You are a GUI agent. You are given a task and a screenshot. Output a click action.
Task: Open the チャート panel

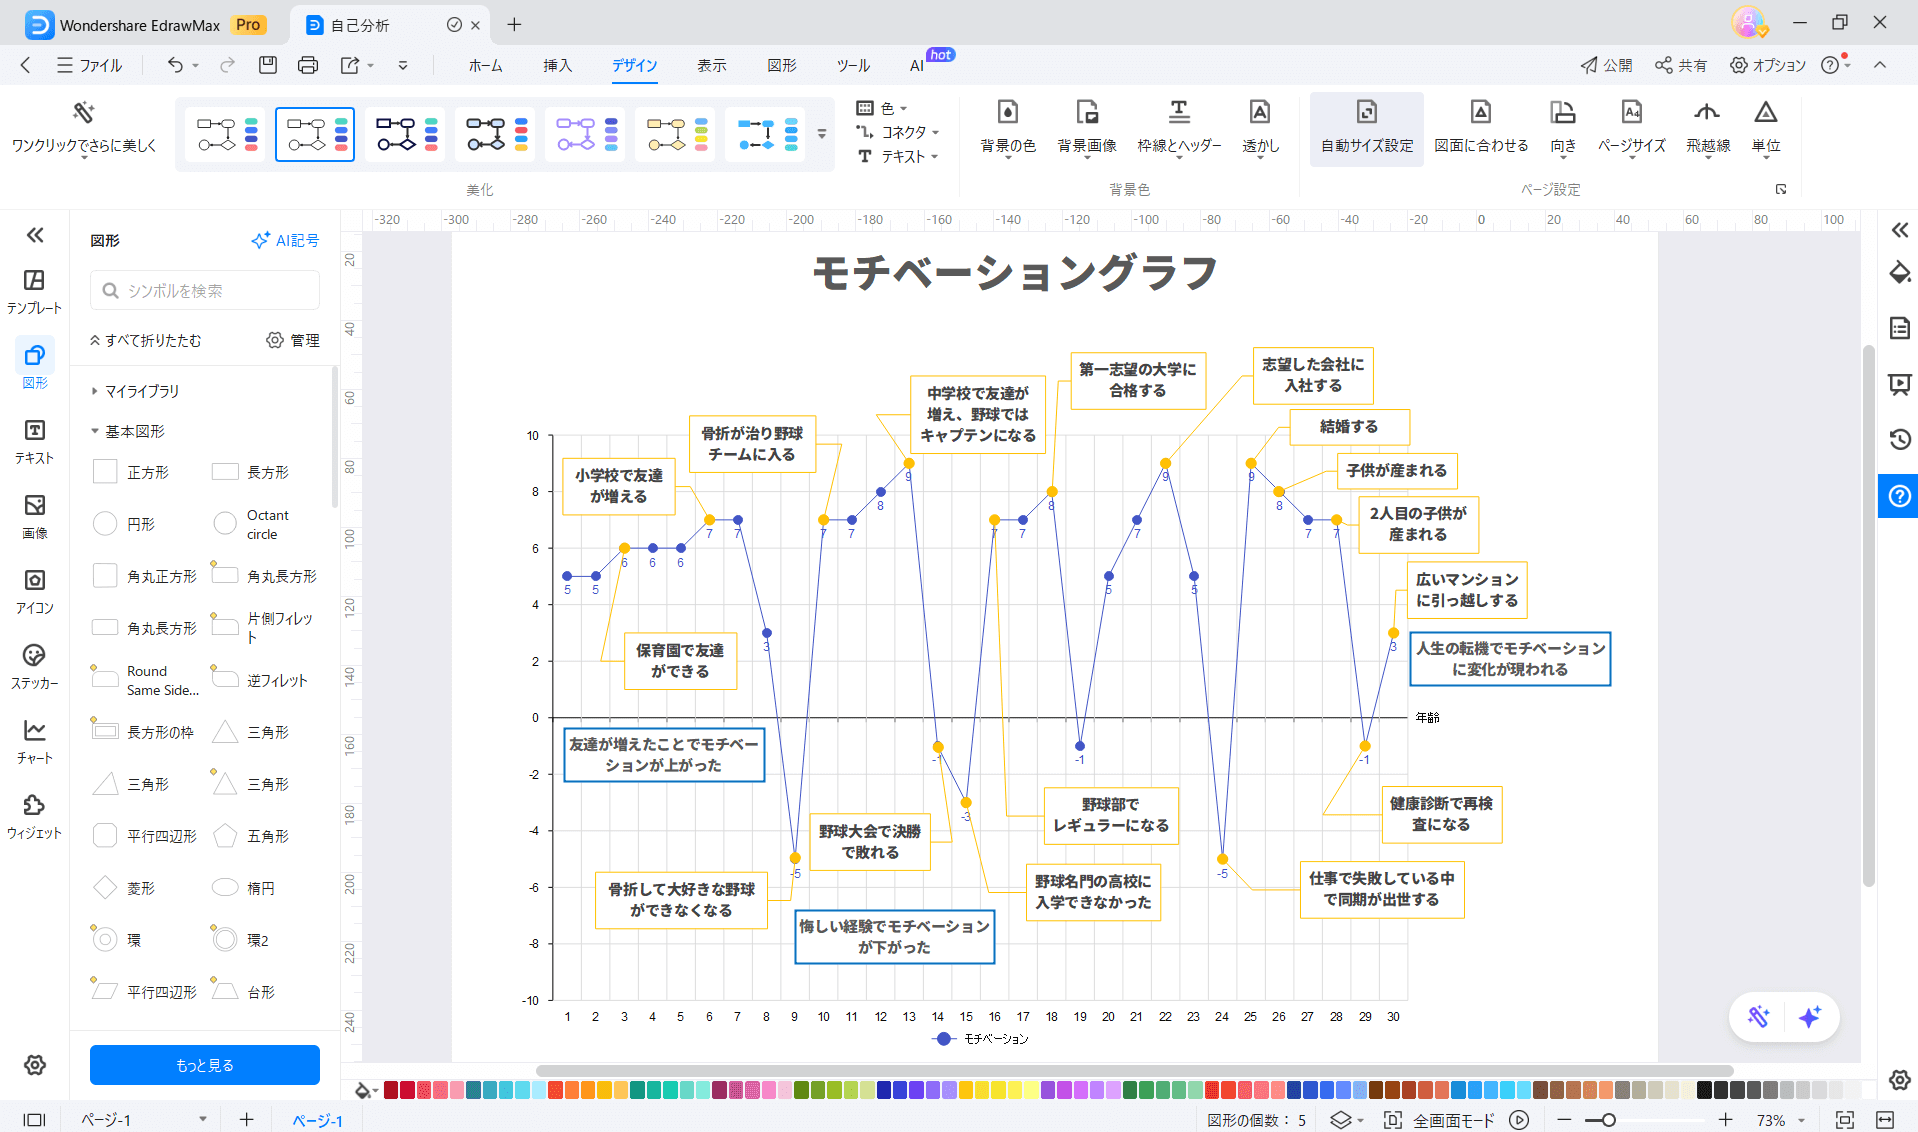click(x=34, y=740)
